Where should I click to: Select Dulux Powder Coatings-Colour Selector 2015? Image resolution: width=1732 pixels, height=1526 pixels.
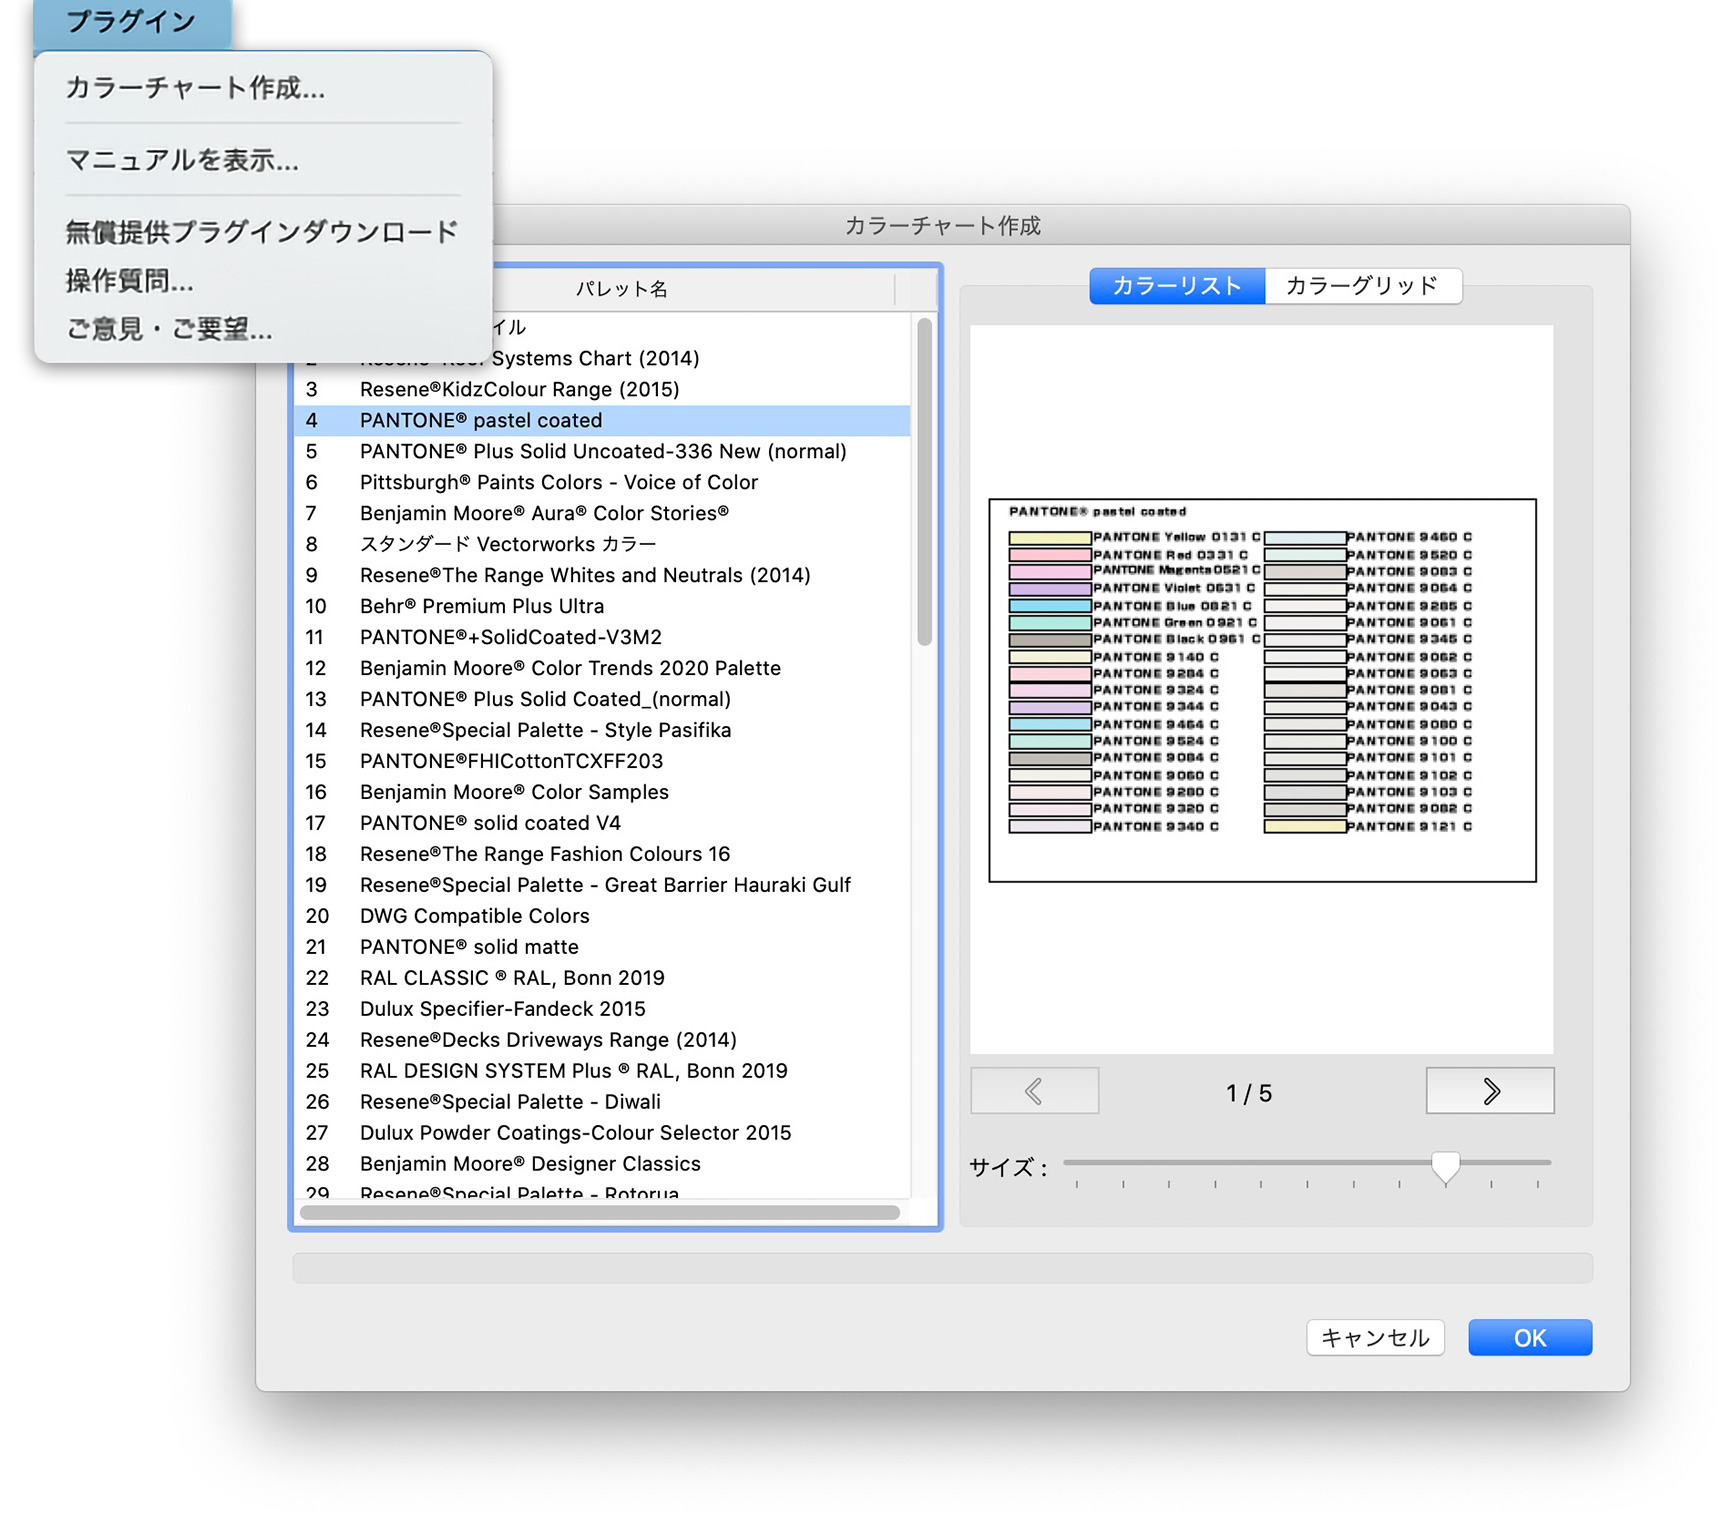tap(602, 1134)
